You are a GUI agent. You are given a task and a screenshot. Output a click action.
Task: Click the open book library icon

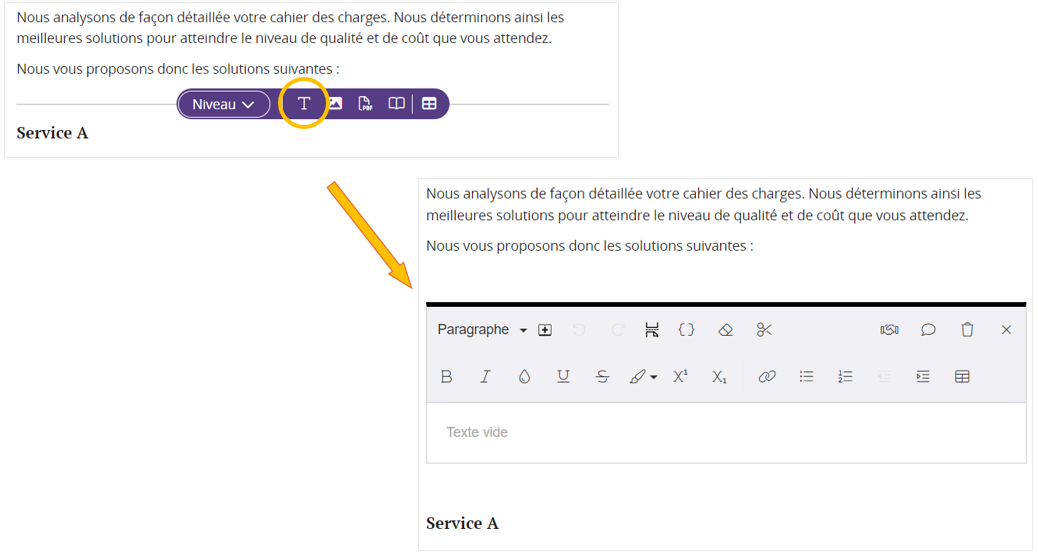[396, 104]
